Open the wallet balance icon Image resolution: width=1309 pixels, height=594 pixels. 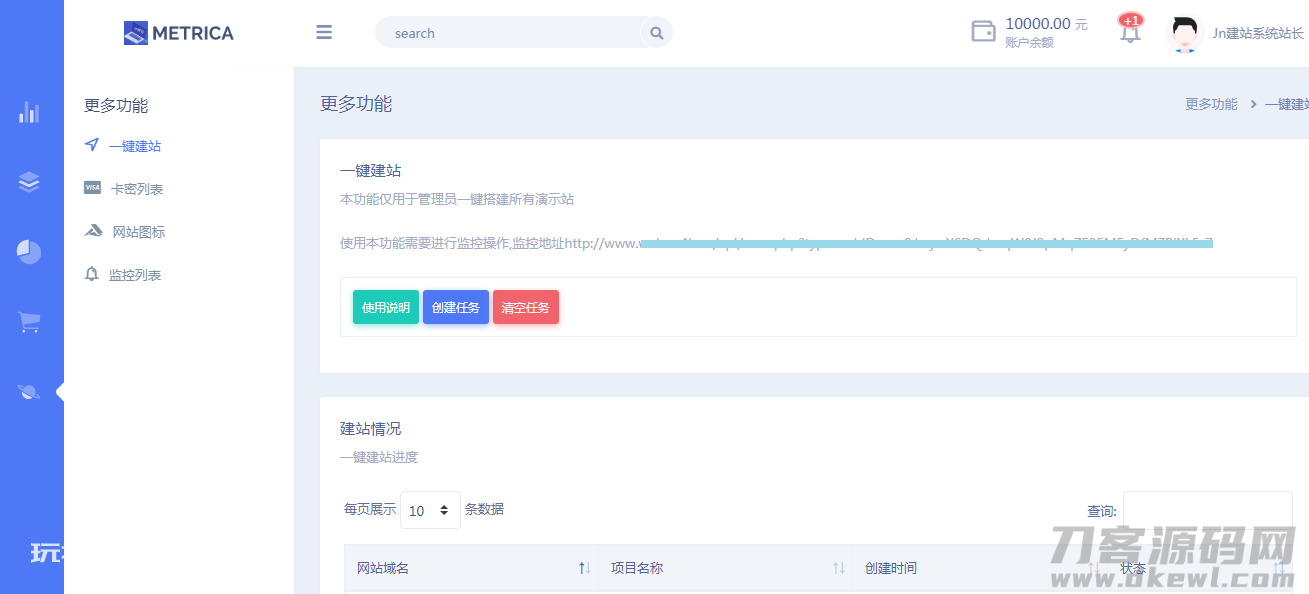[984, 31]
